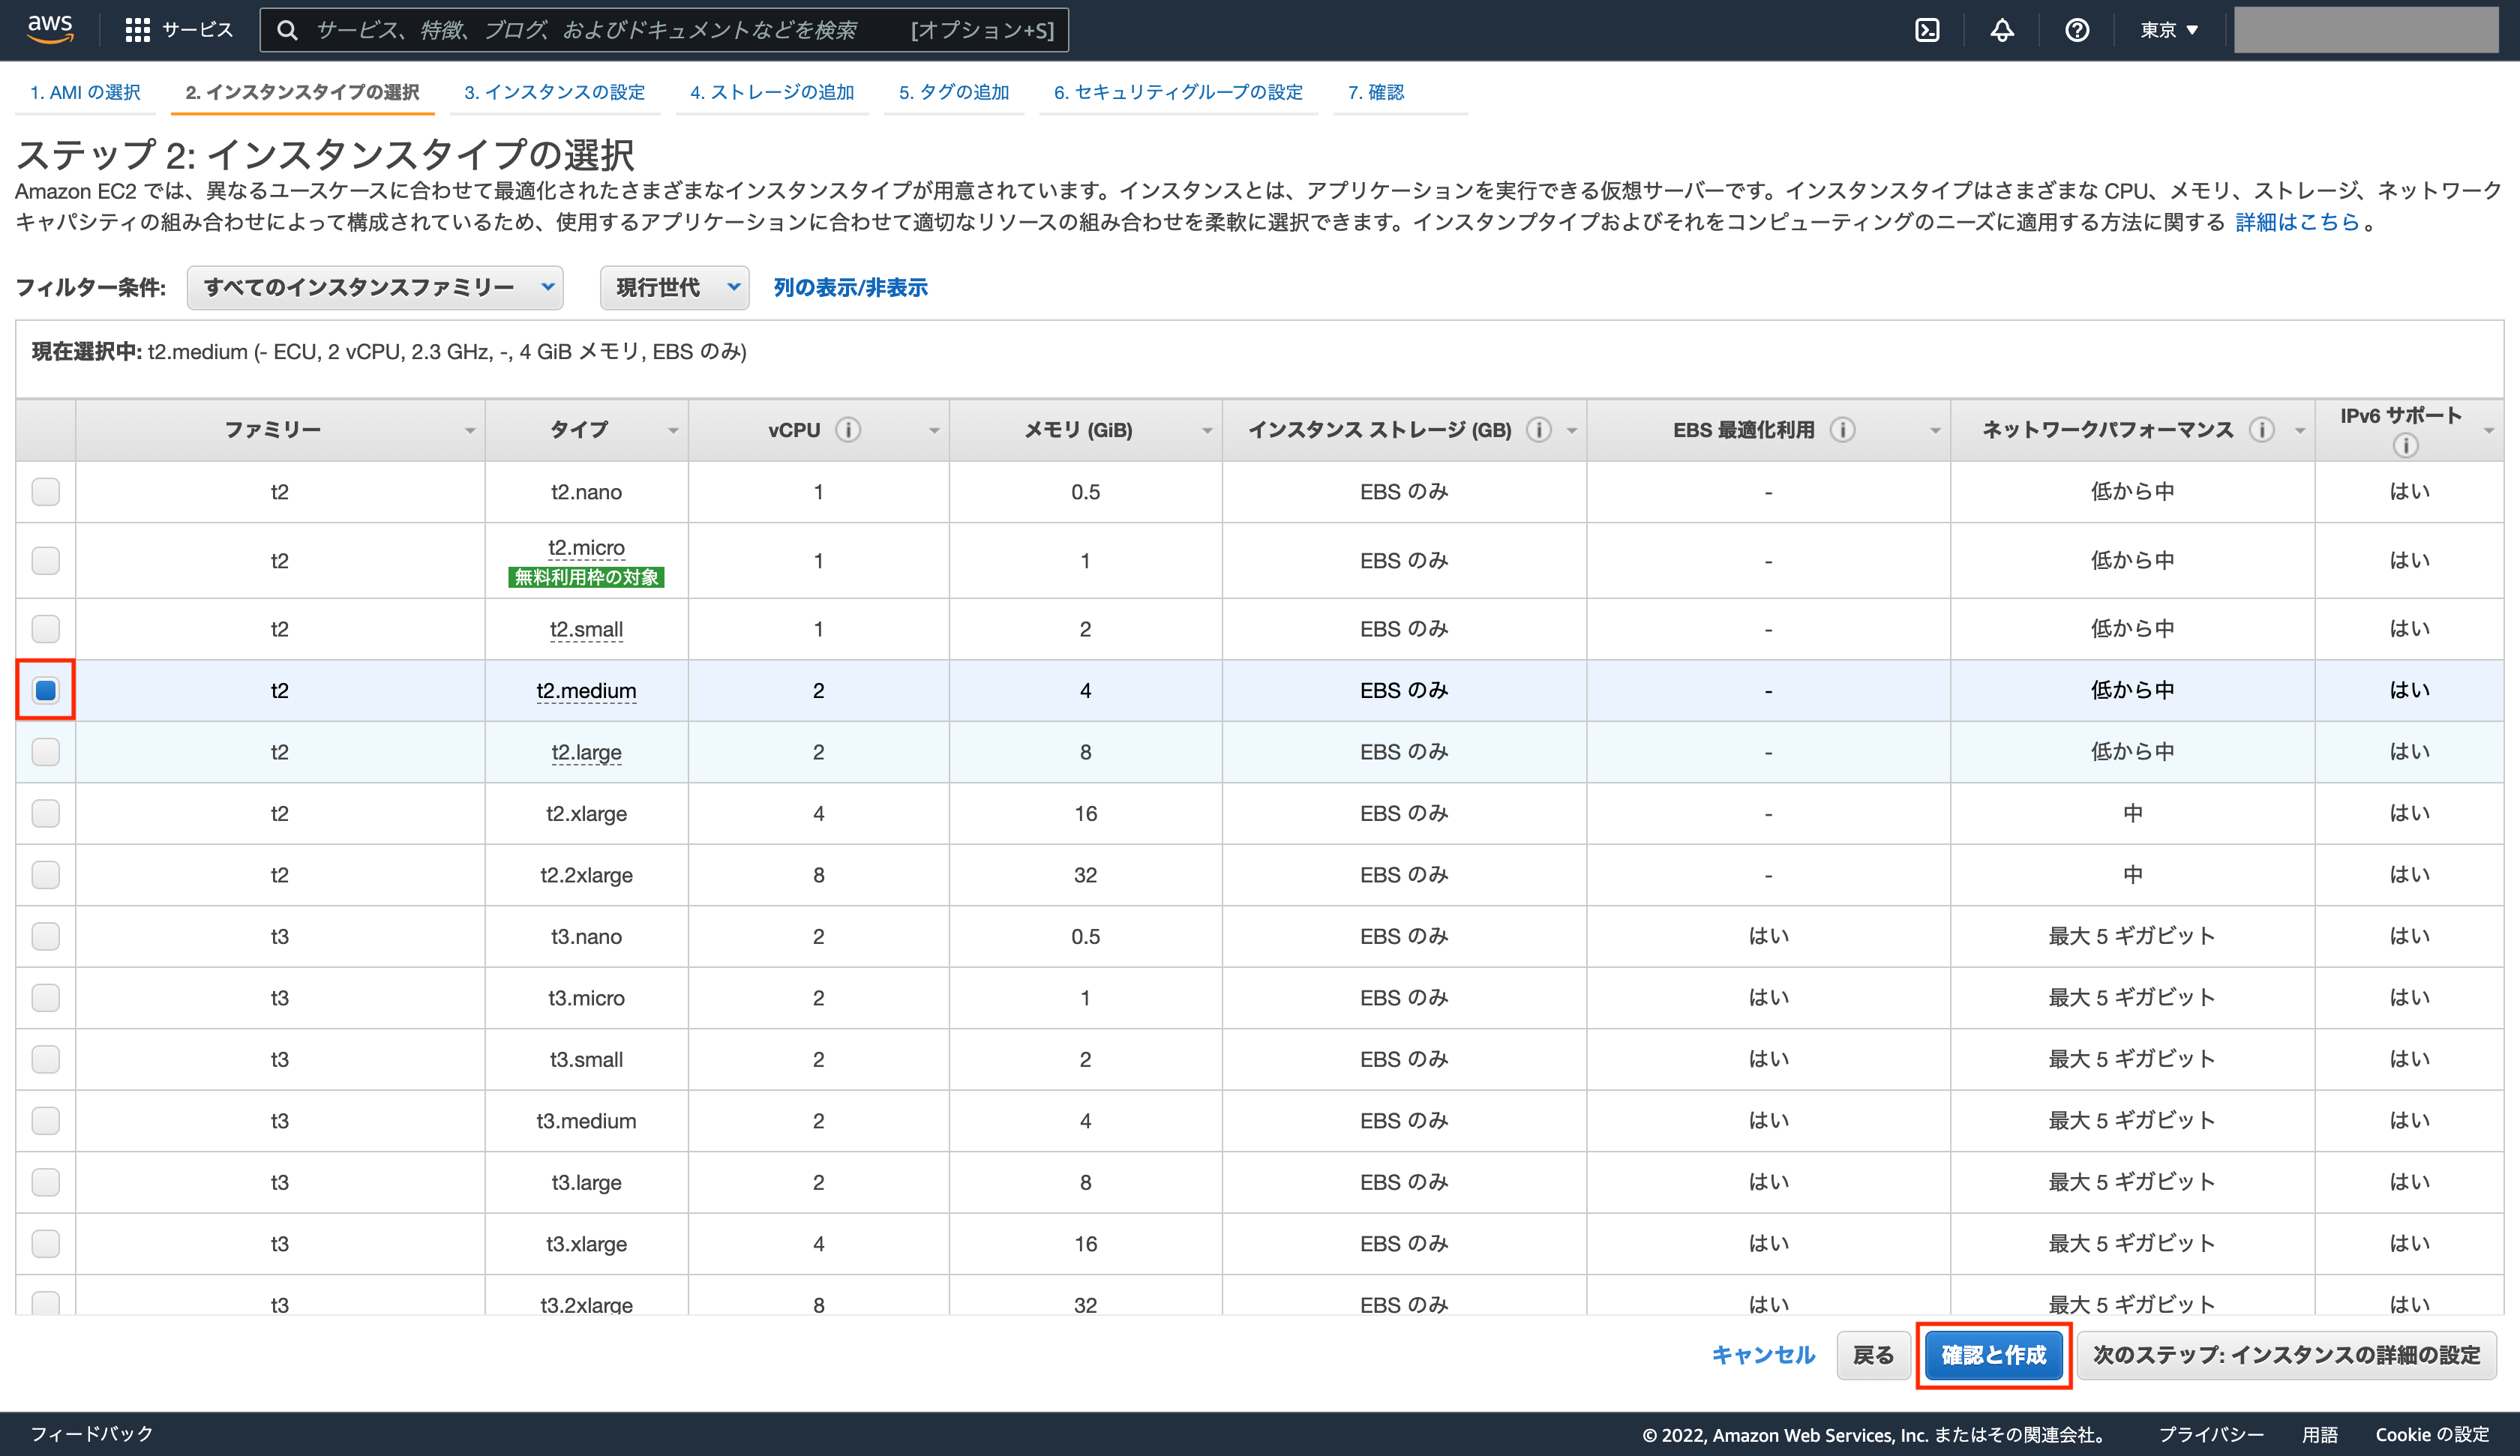
Task: Focus the AWS services search field
Action: click(664, 30)
